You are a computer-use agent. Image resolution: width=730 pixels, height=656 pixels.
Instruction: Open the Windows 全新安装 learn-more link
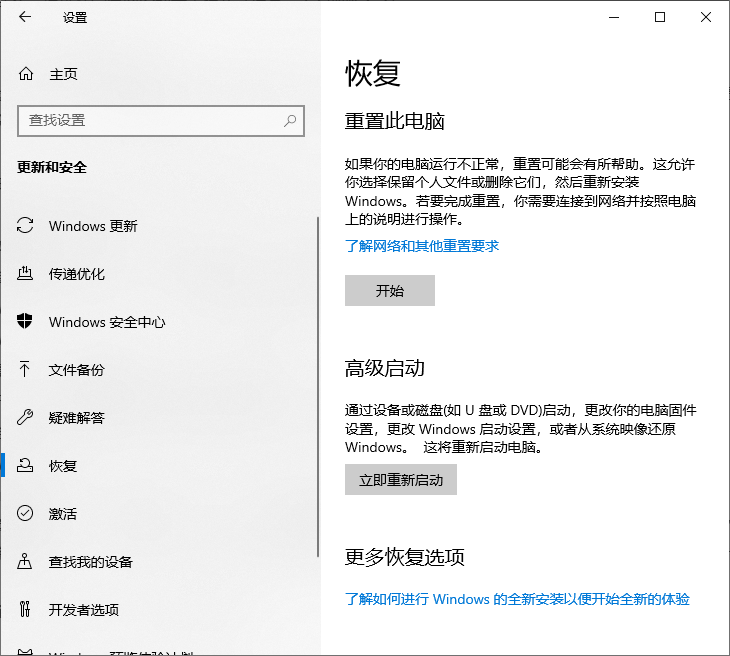coord(517,599)
